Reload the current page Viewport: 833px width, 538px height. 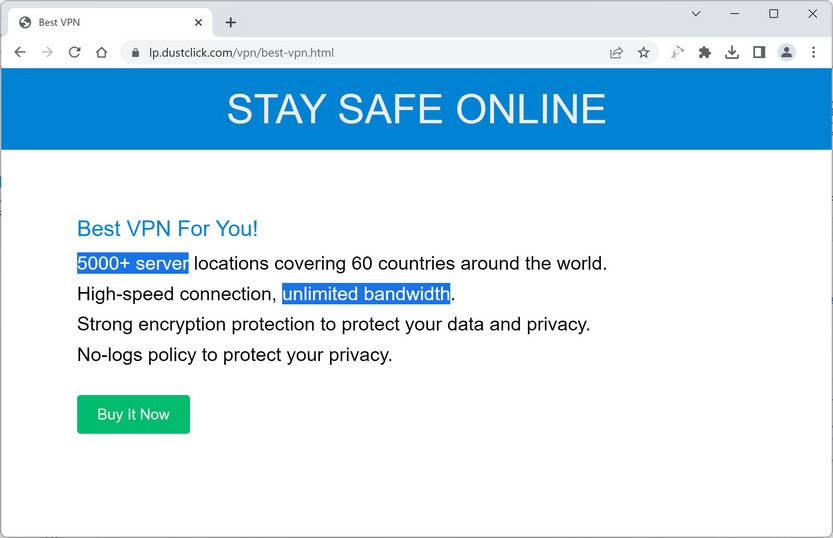[x=74, y=52]
